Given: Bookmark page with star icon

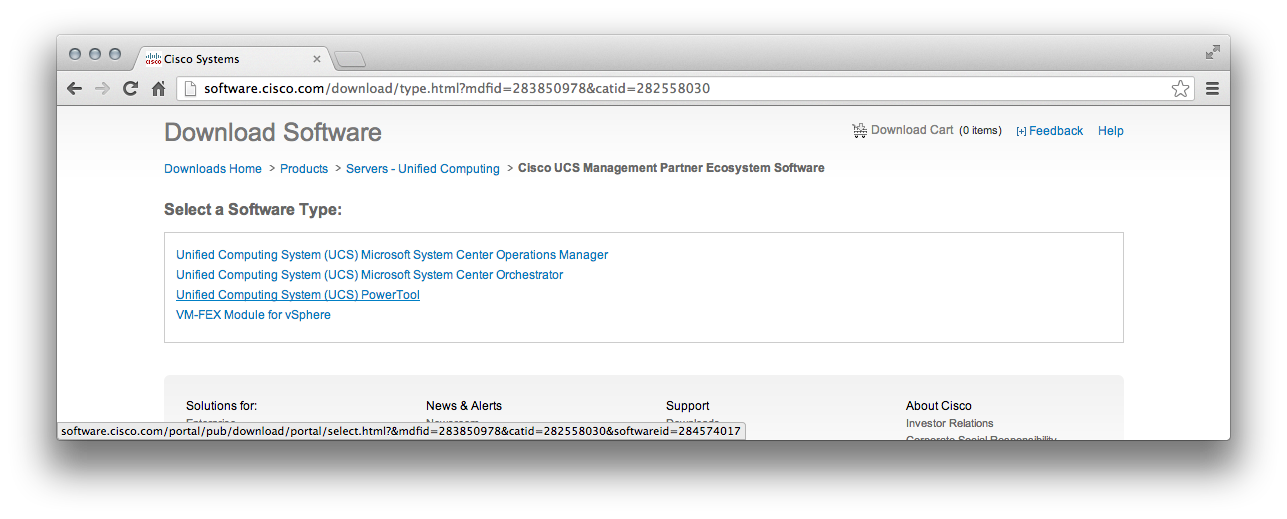Looking at the screenshot, I should click(x=1181, y=89).
